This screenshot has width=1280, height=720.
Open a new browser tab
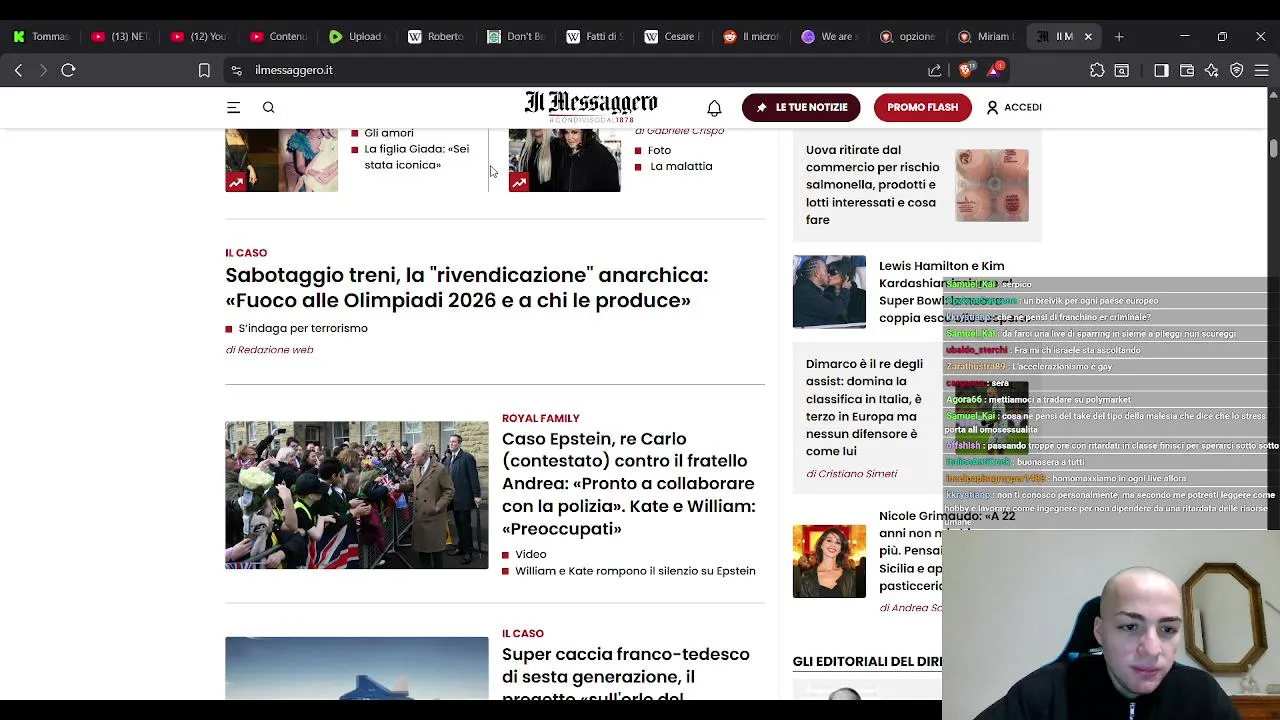[x=1119, y=36]
